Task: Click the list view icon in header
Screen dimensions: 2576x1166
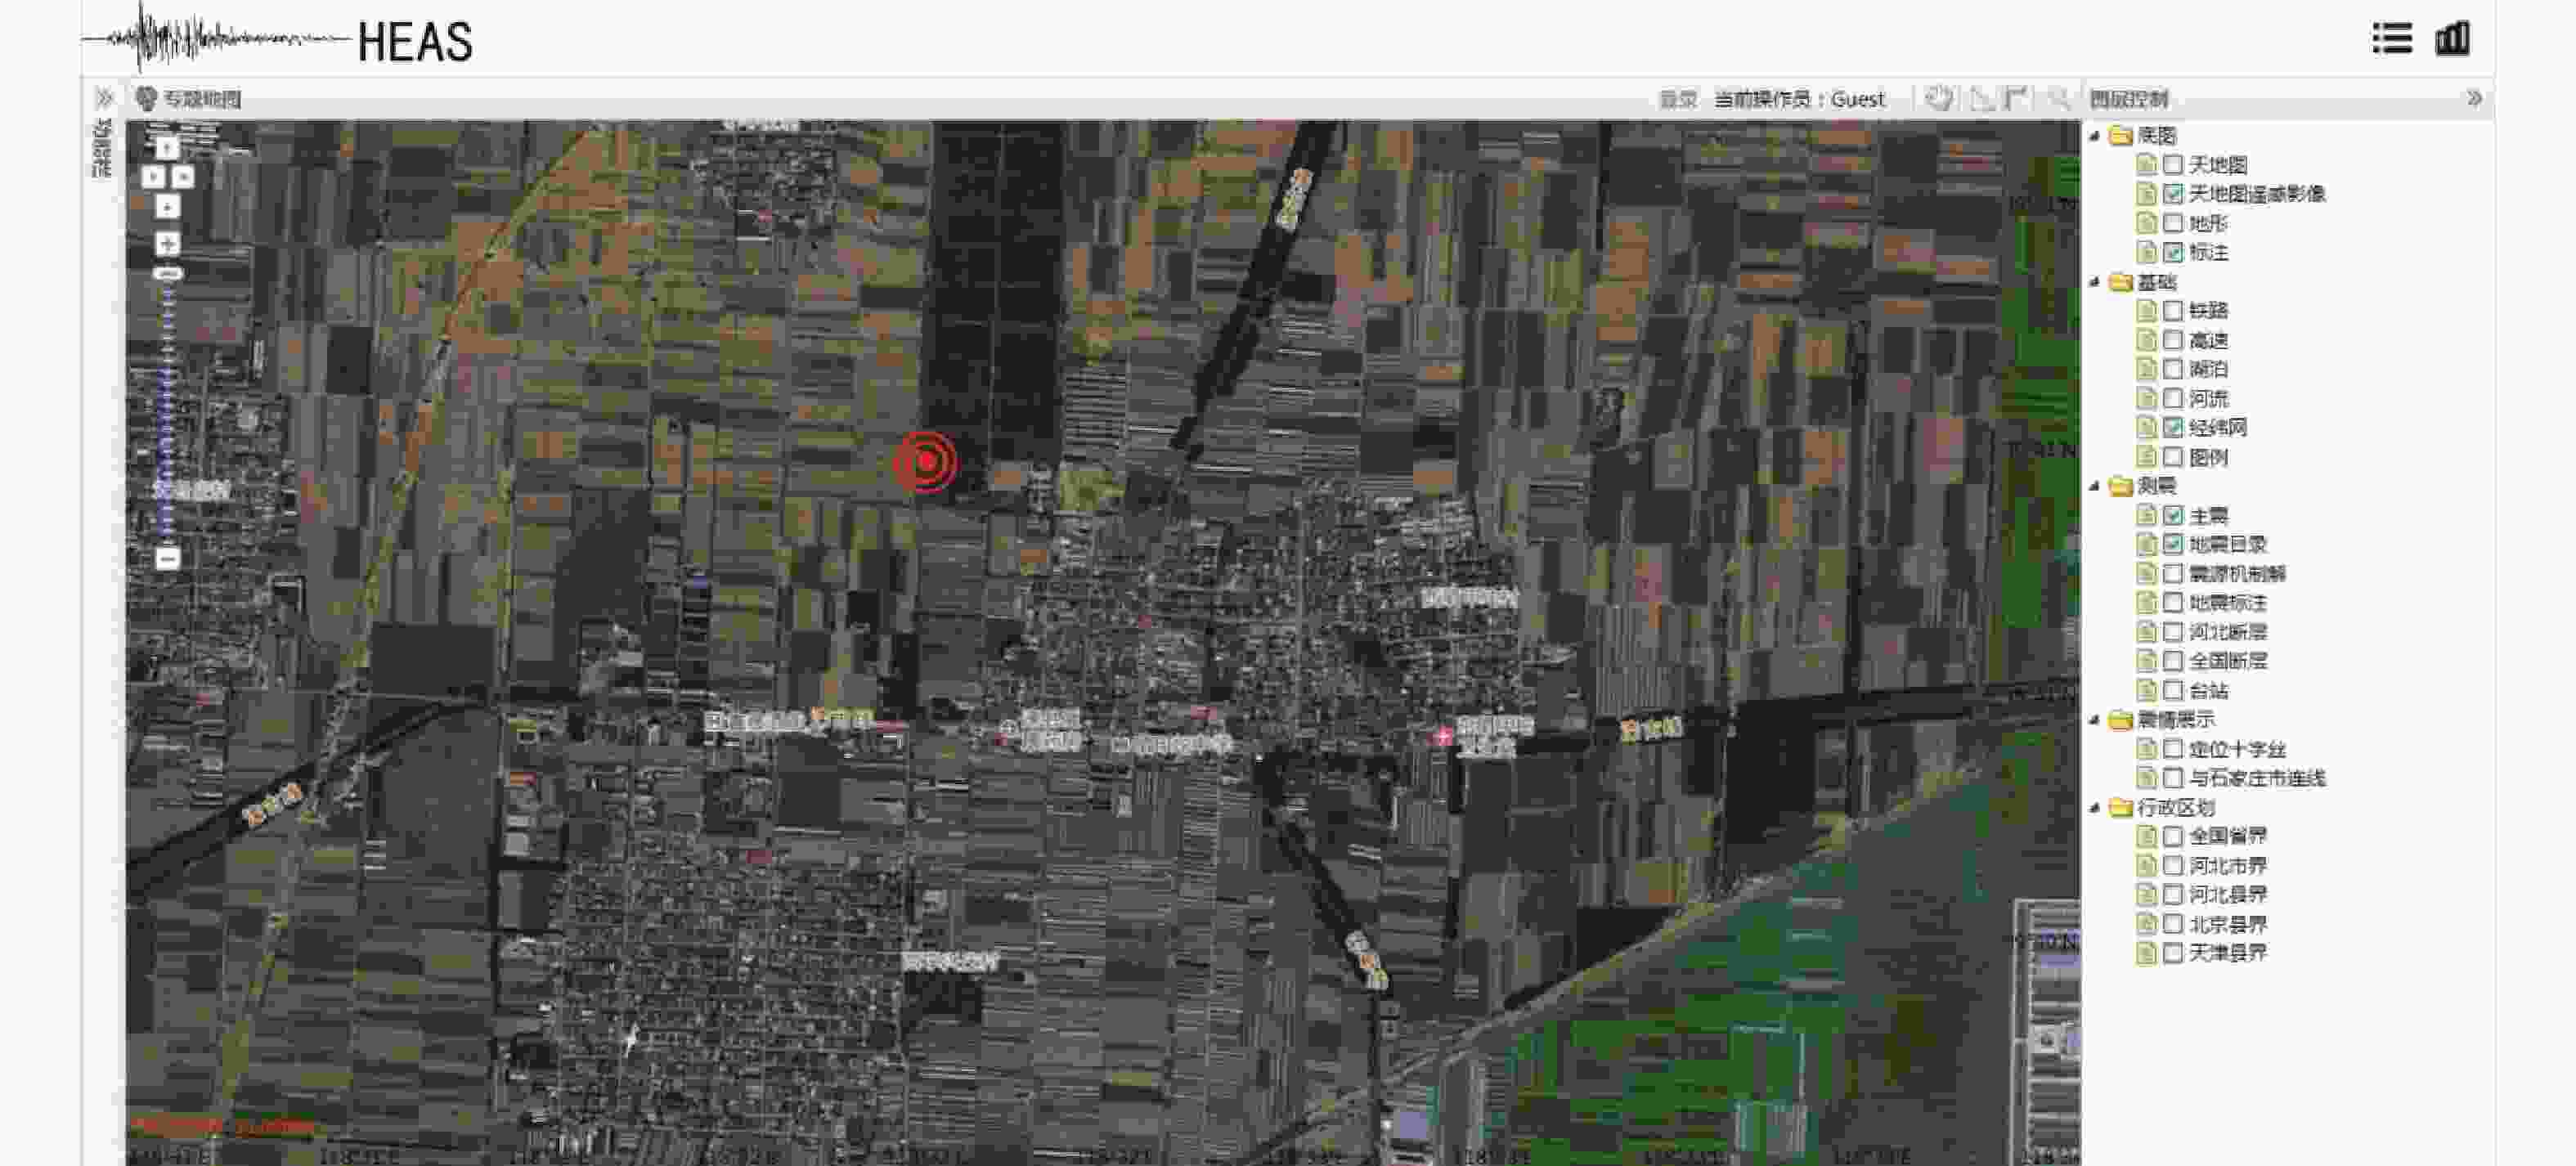Action: click(x=2391, y=39)
